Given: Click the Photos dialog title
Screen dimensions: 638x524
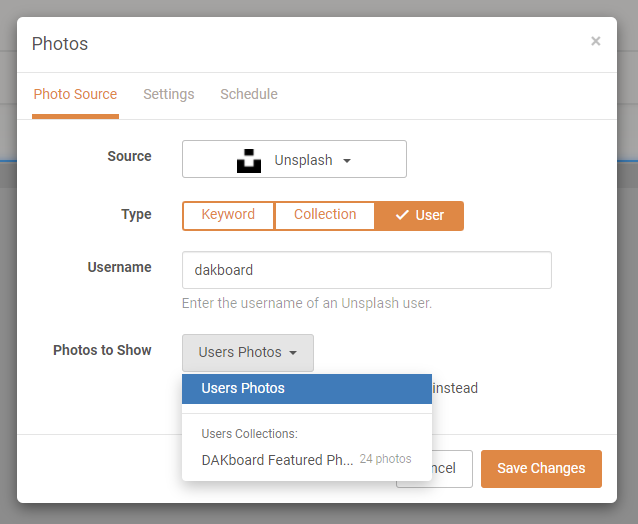Looking at the screenshot, I should click(x=60, y=44).
